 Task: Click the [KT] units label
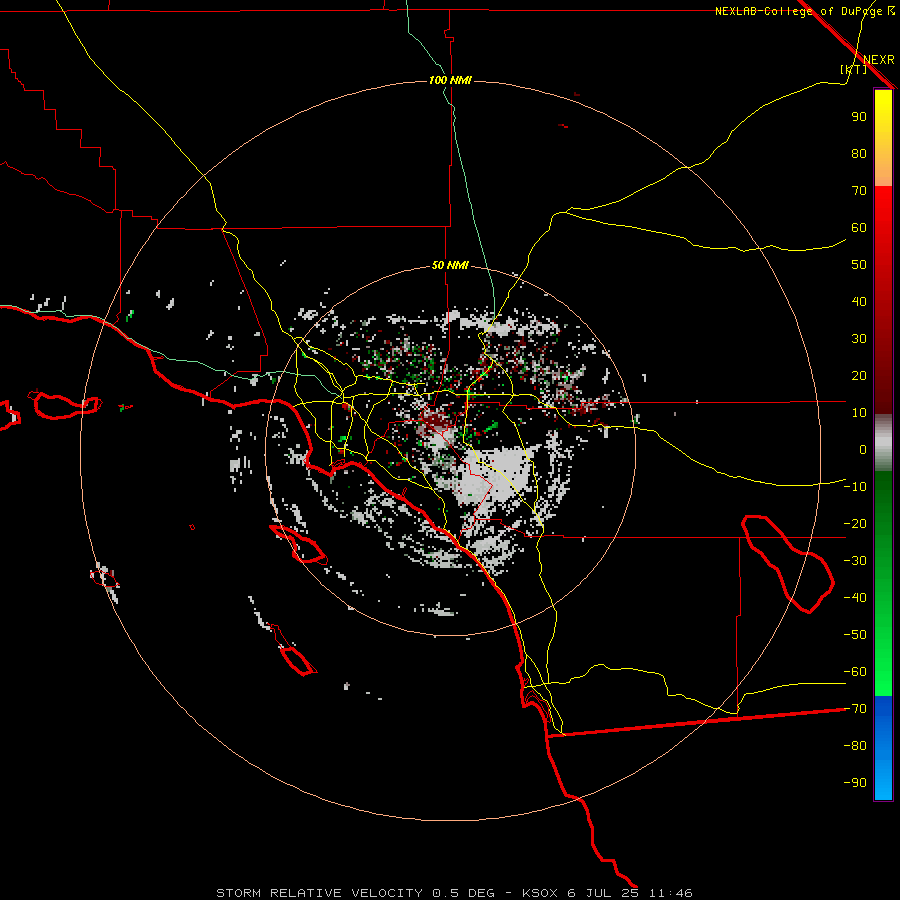coord(854,69)
